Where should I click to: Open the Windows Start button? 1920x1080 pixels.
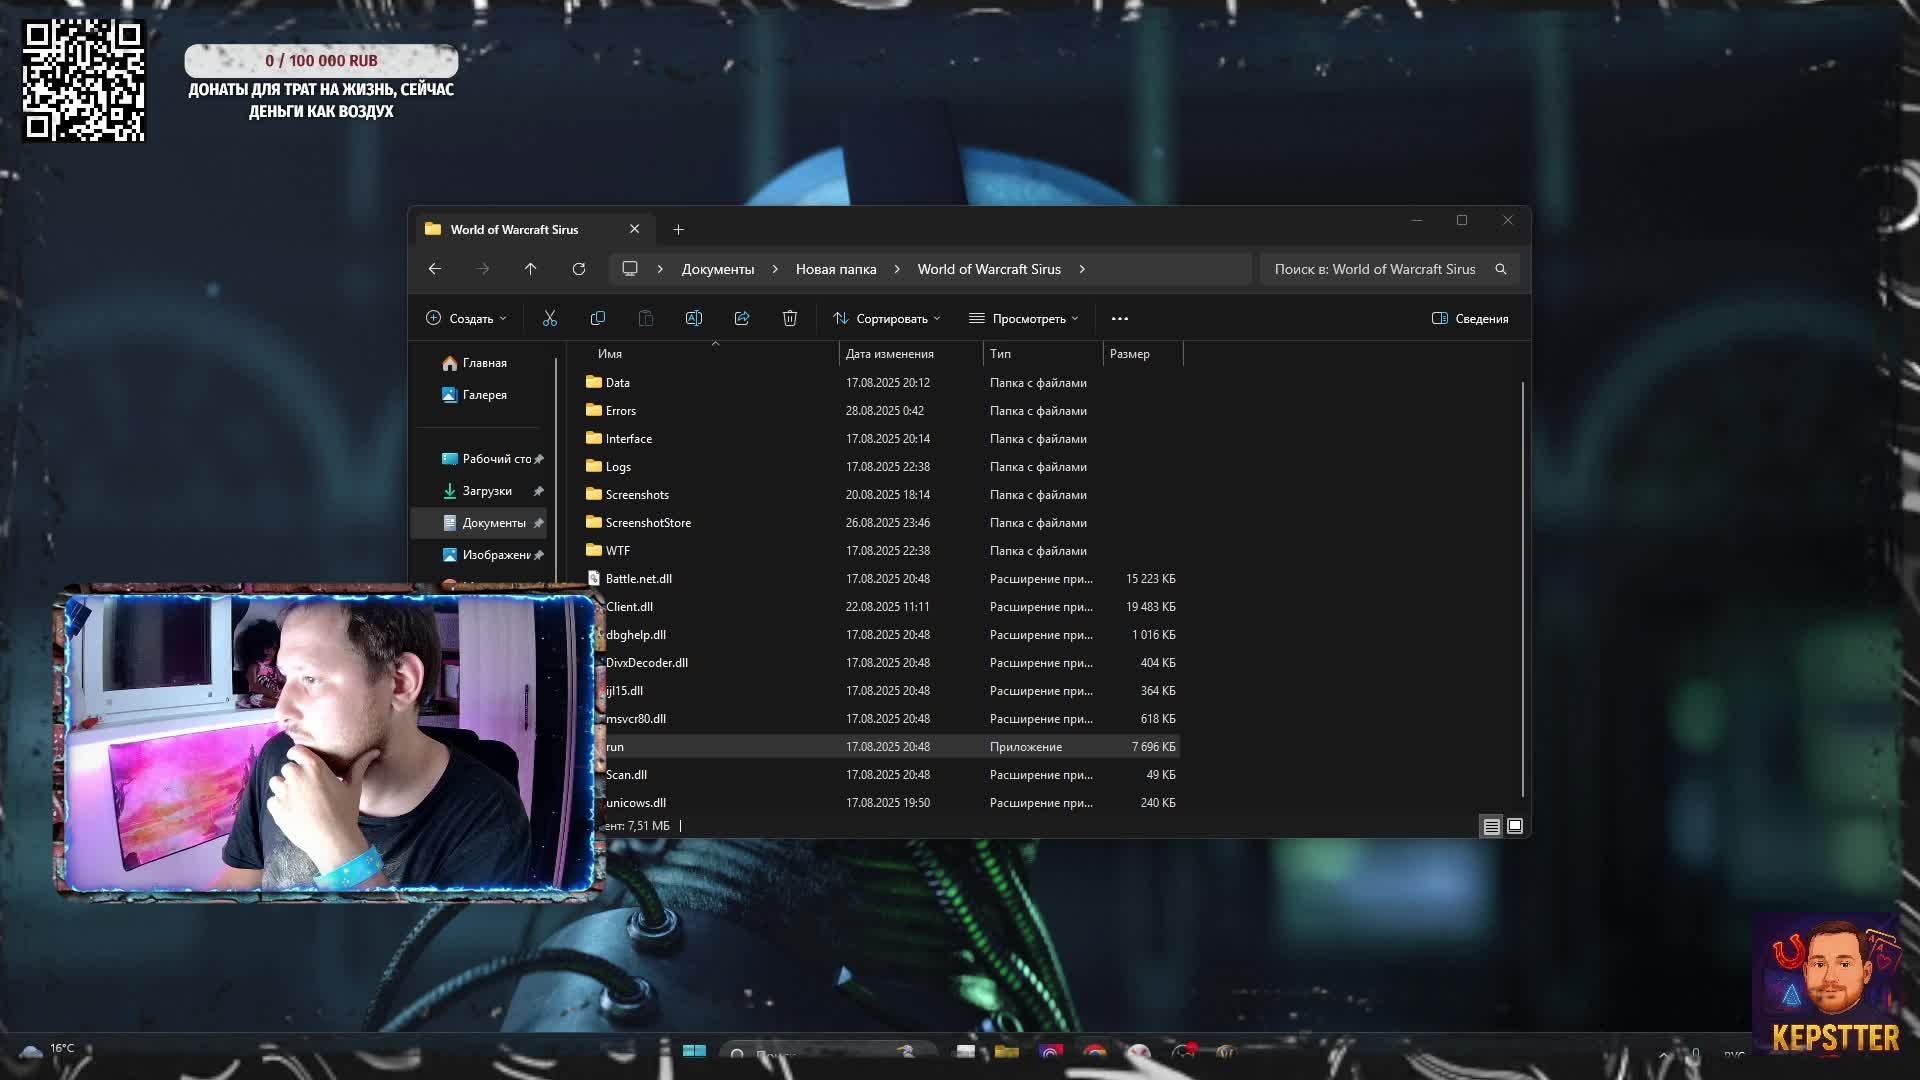coord(694,1051)
